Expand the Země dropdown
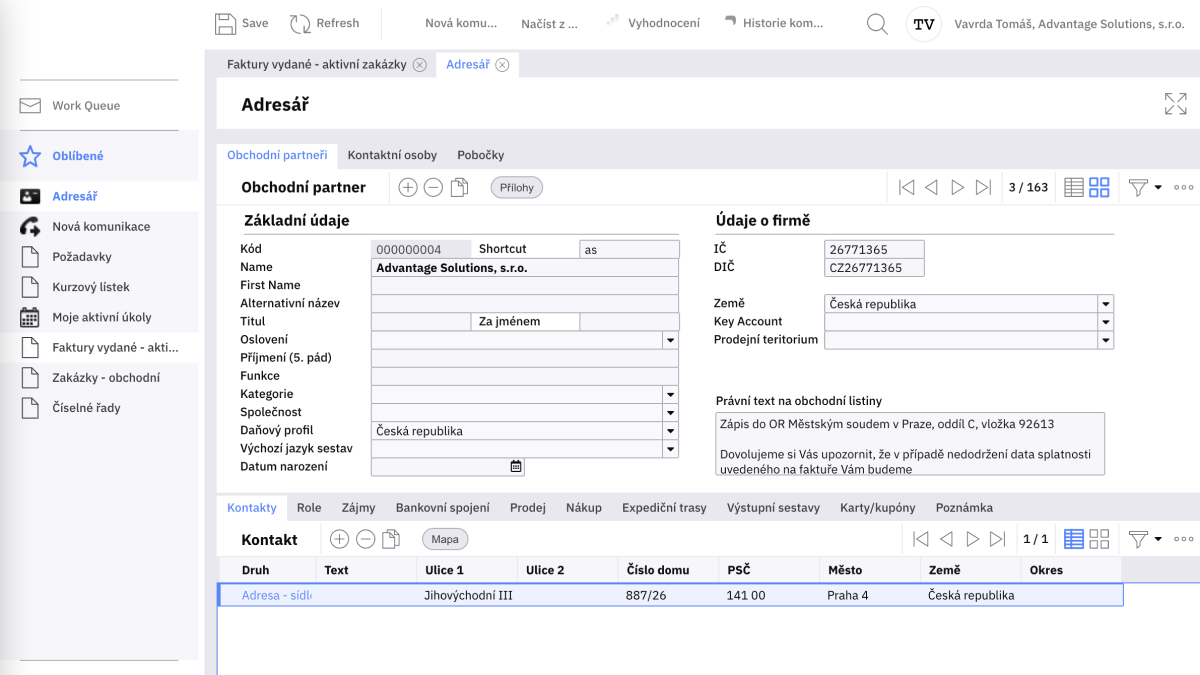Viewport: 1200px width, 675px height. 1105,304
